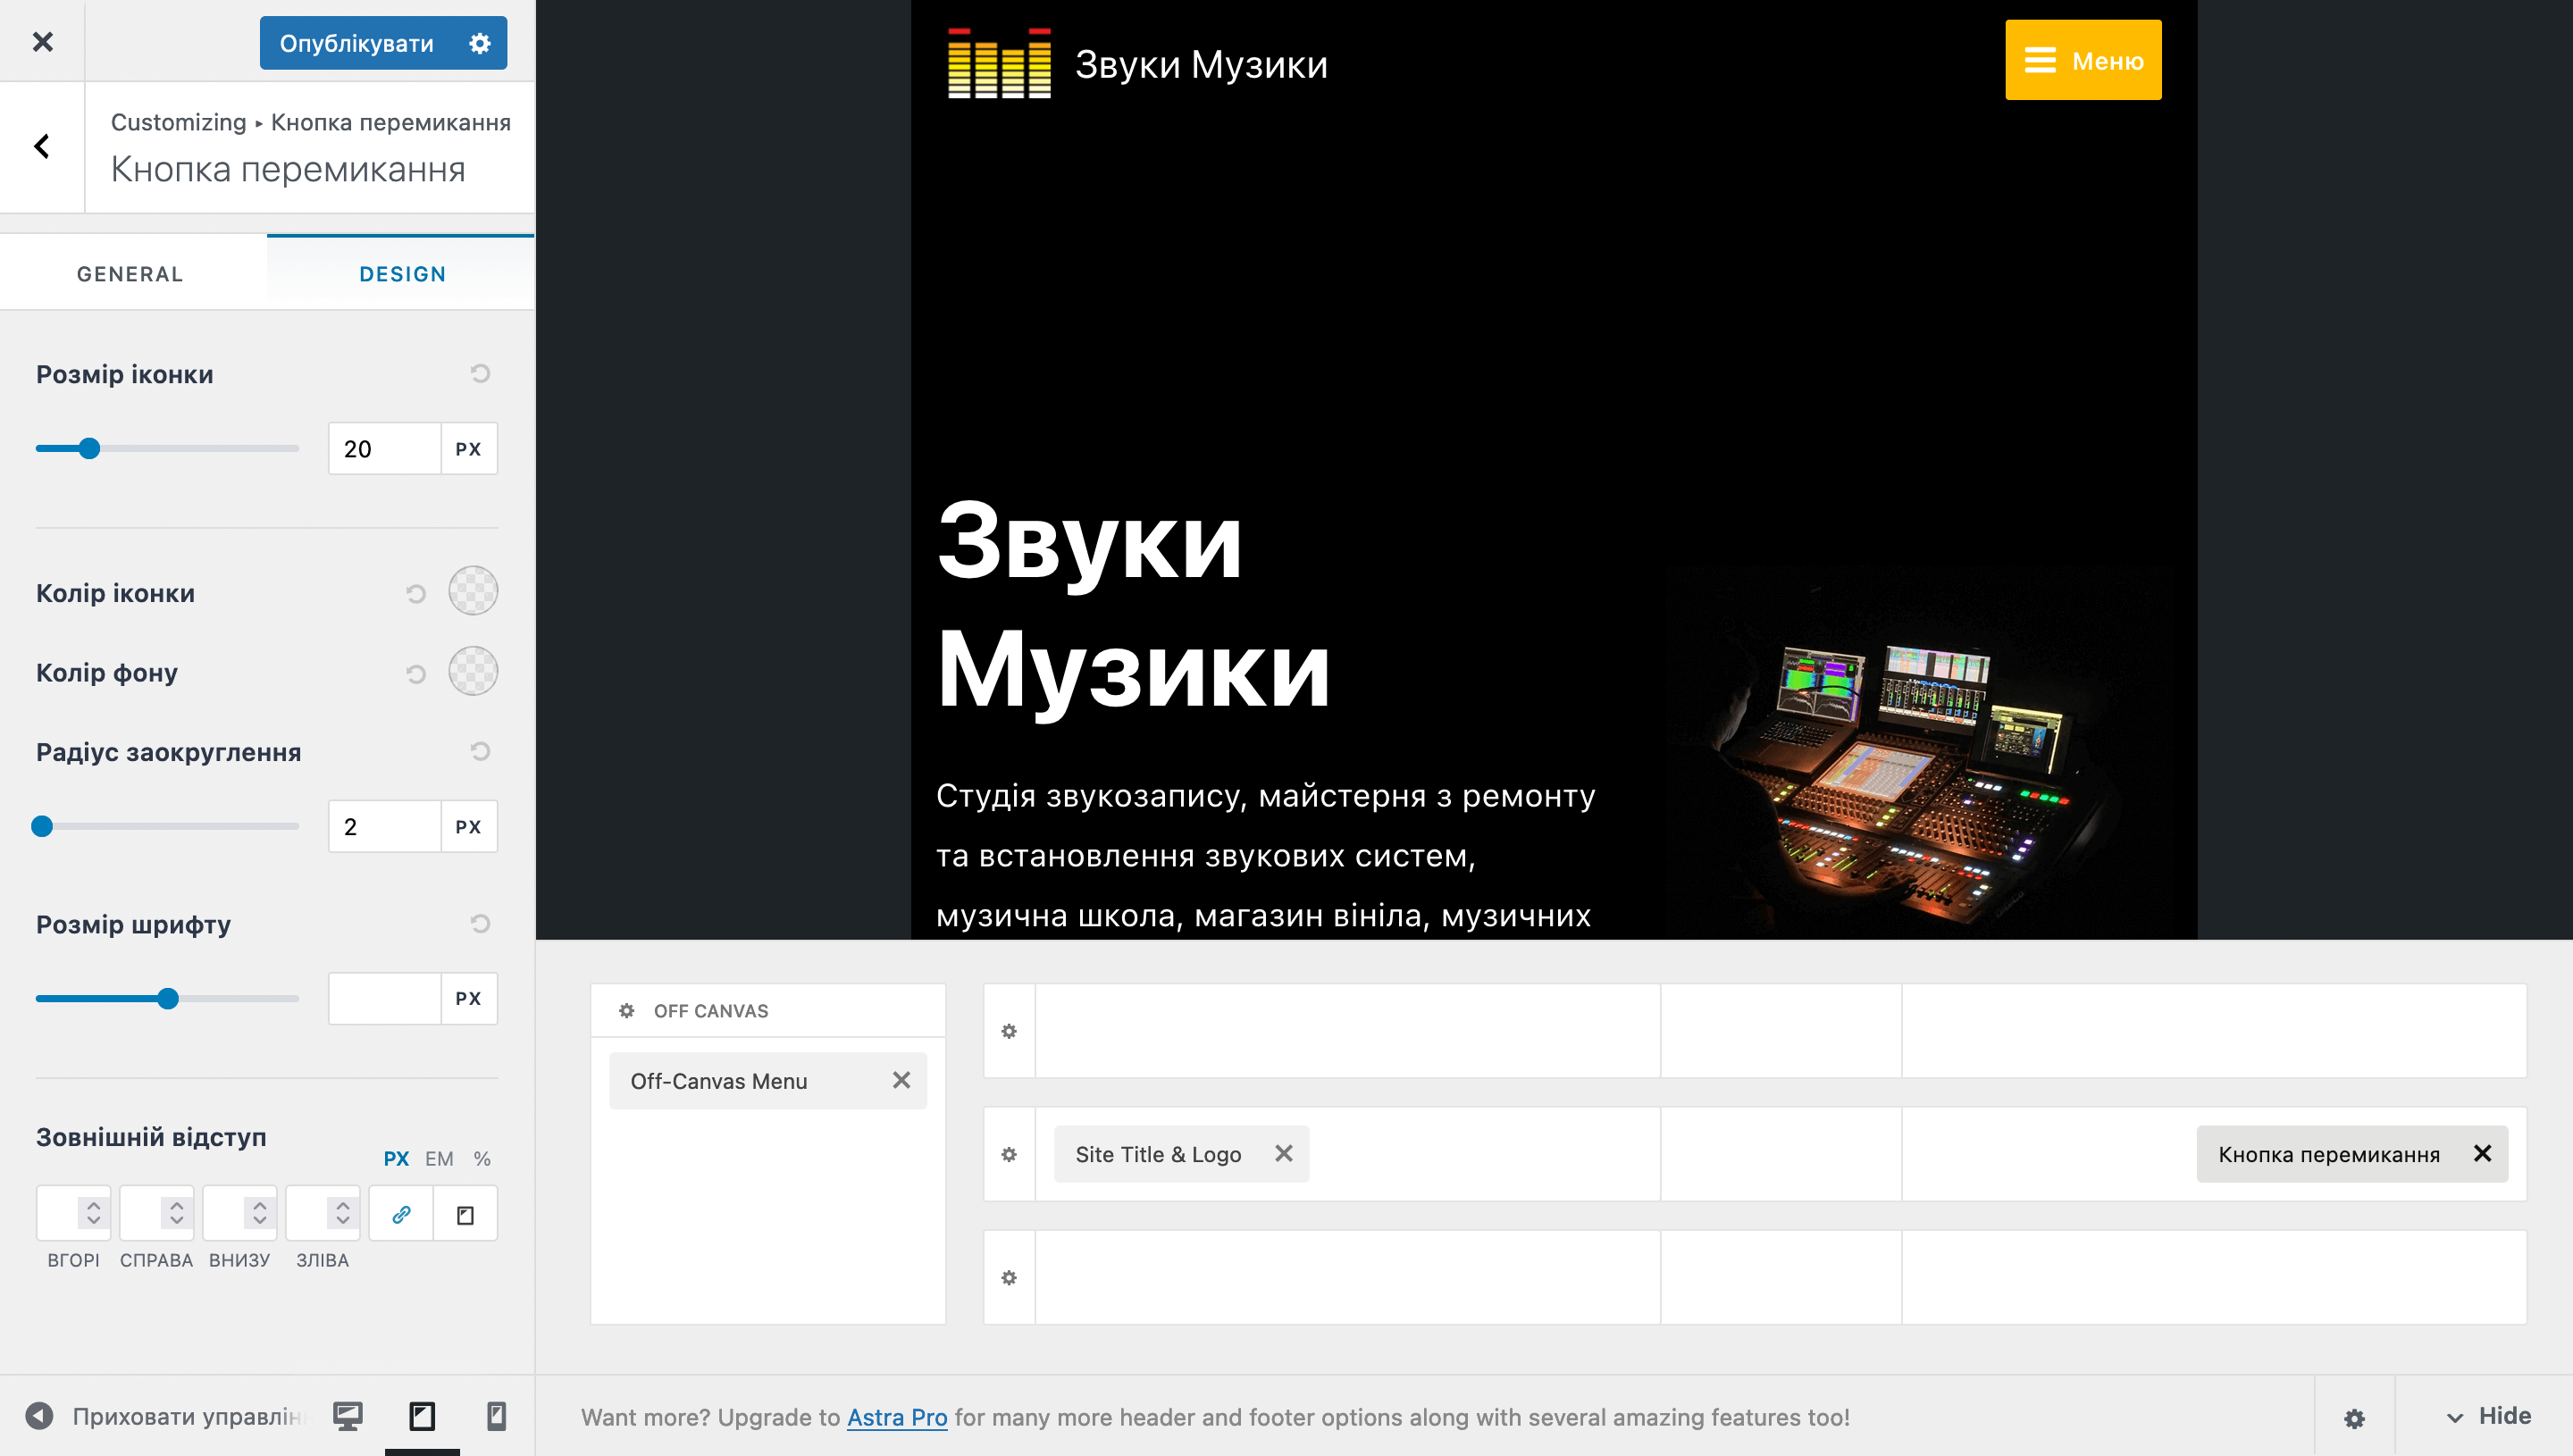Click the equalizer site logo in preview
The height and width of the screenshot is (1456, 2573).
(999, 63)
